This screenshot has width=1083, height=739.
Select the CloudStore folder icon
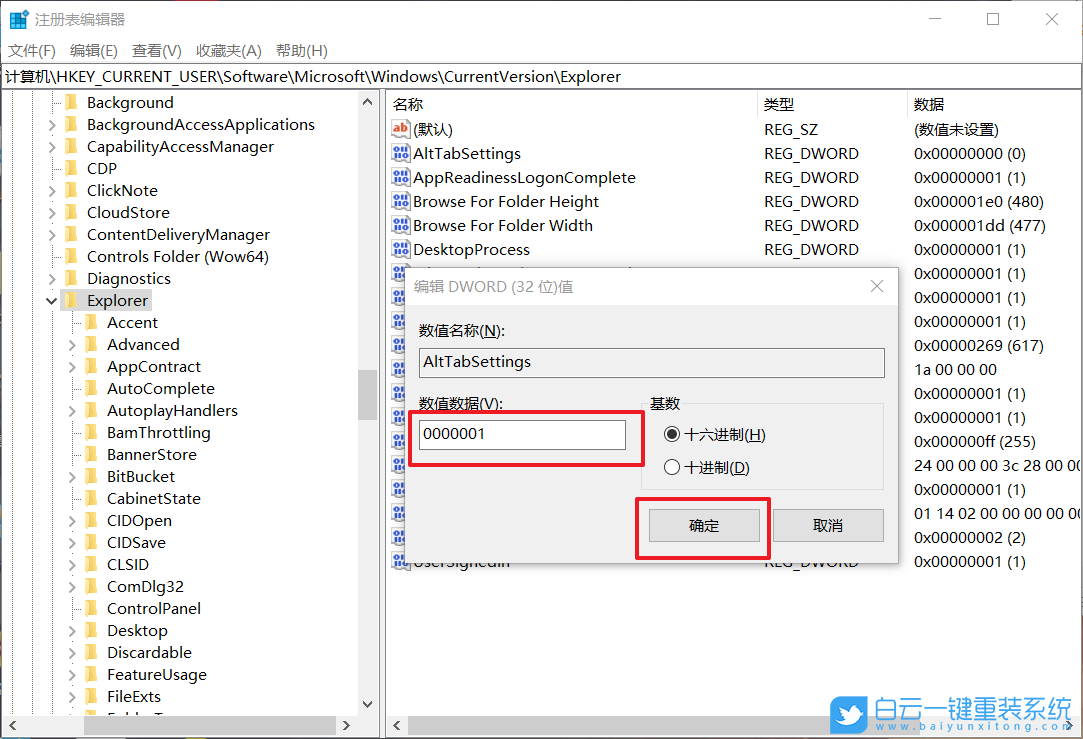tap(72, 212)
